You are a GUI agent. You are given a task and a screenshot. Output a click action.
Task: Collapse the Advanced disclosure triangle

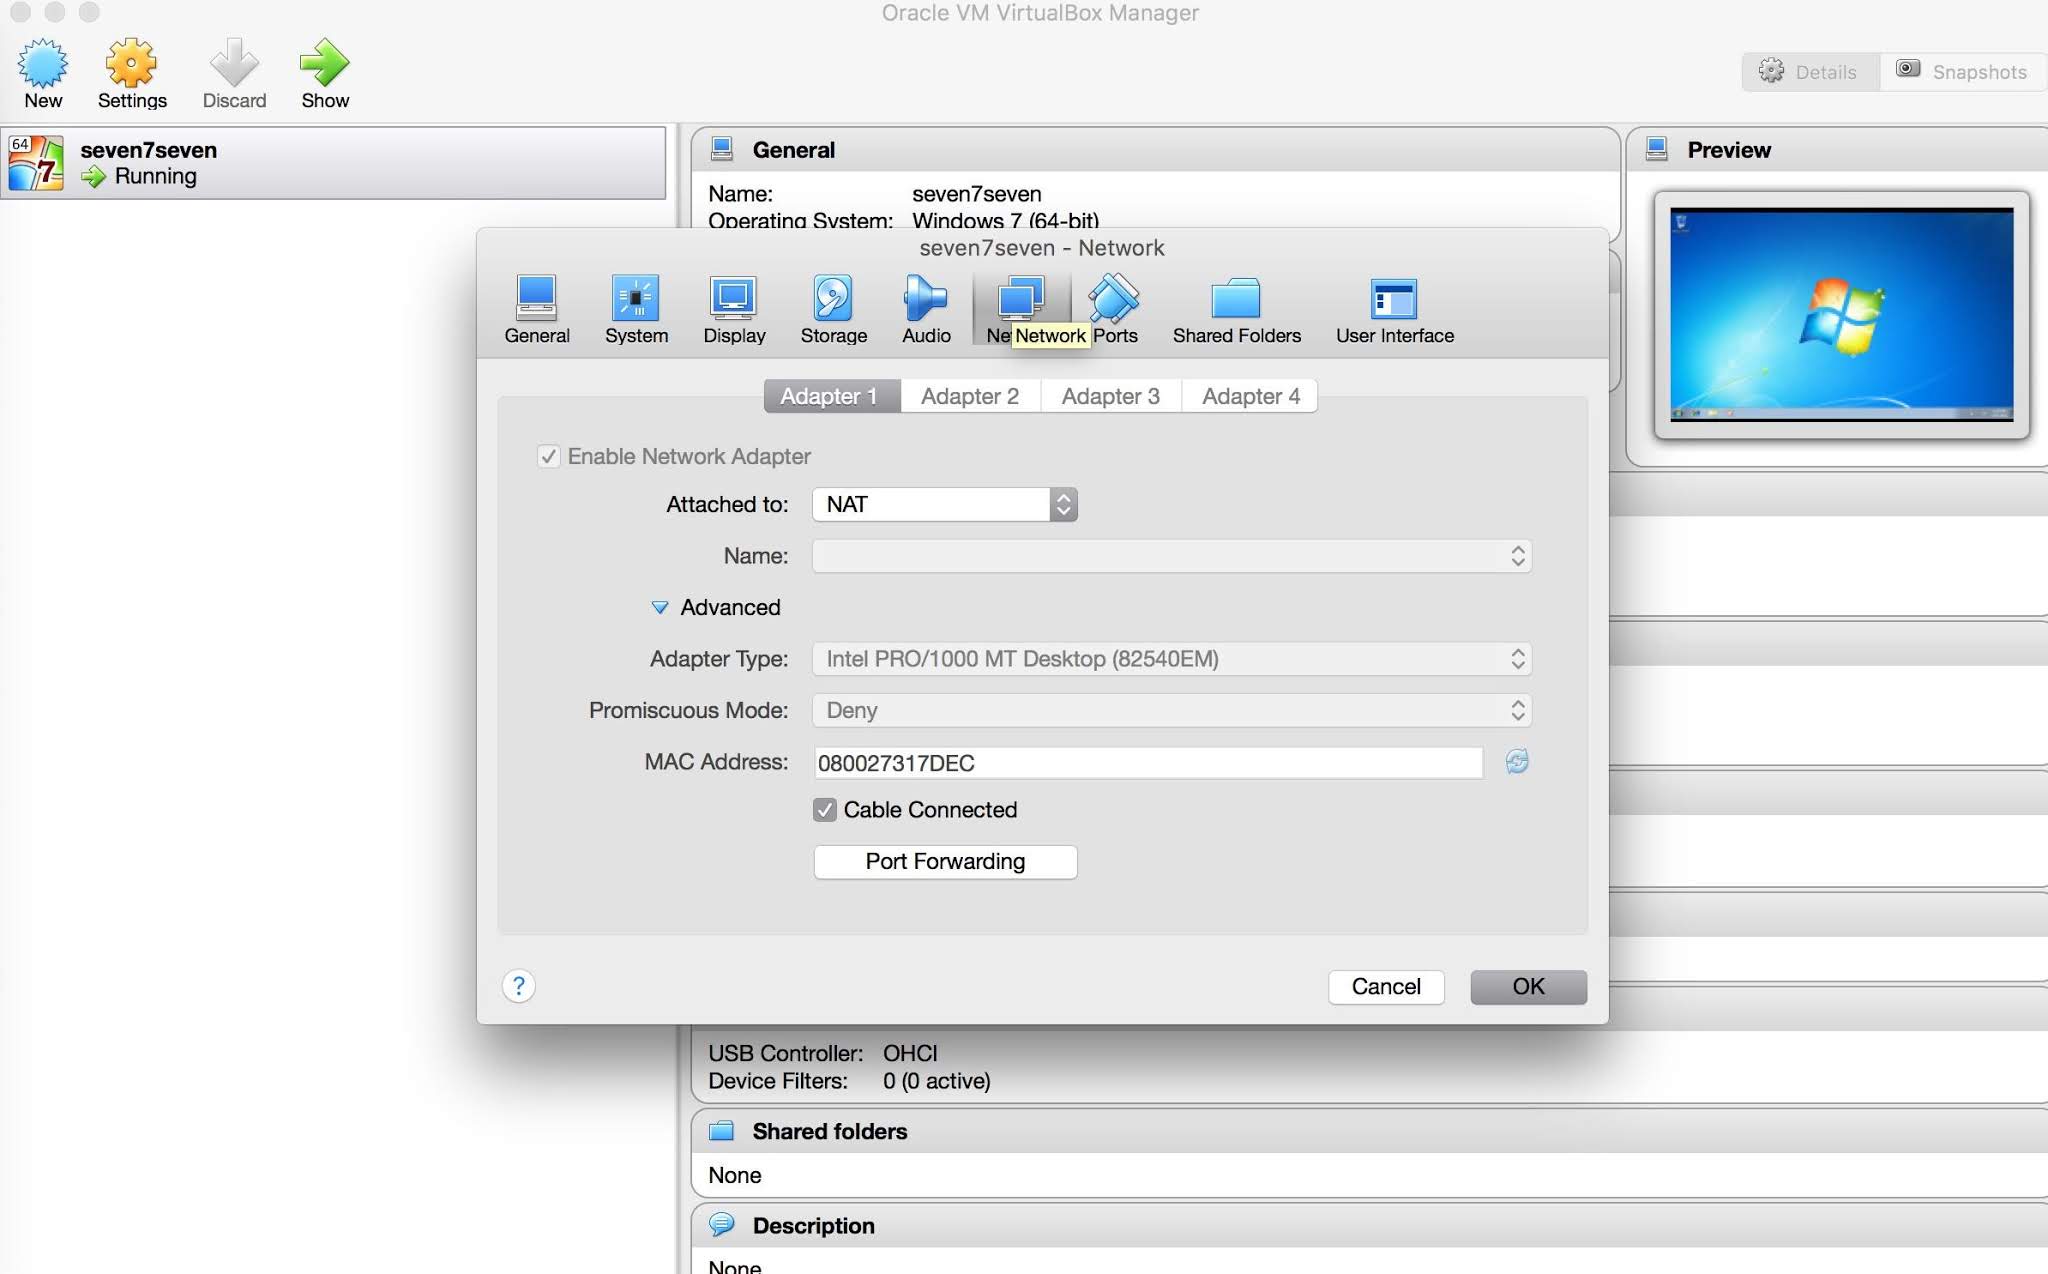click(660, 608)
